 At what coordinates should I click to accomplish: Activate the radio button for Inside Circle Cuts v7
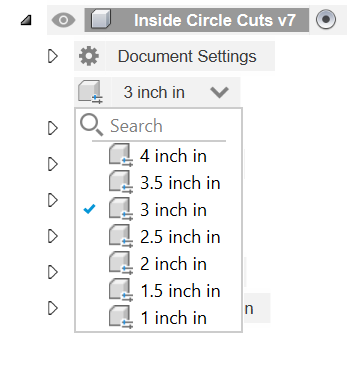326,20
